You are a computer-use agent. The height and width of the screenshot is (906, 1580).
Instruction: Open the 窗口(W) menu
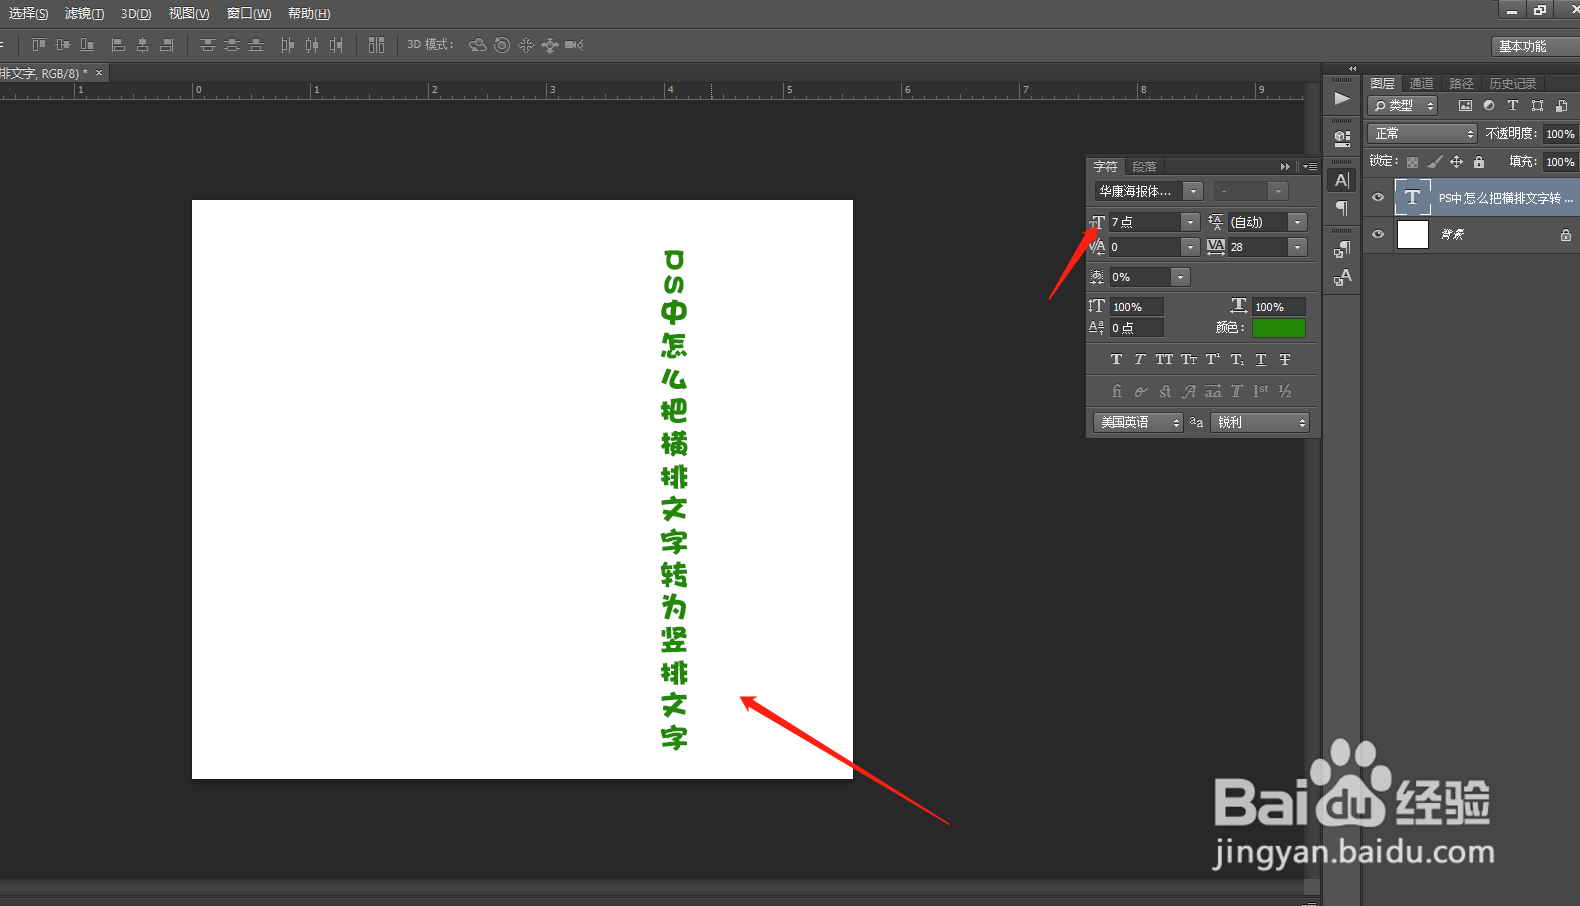249,13
